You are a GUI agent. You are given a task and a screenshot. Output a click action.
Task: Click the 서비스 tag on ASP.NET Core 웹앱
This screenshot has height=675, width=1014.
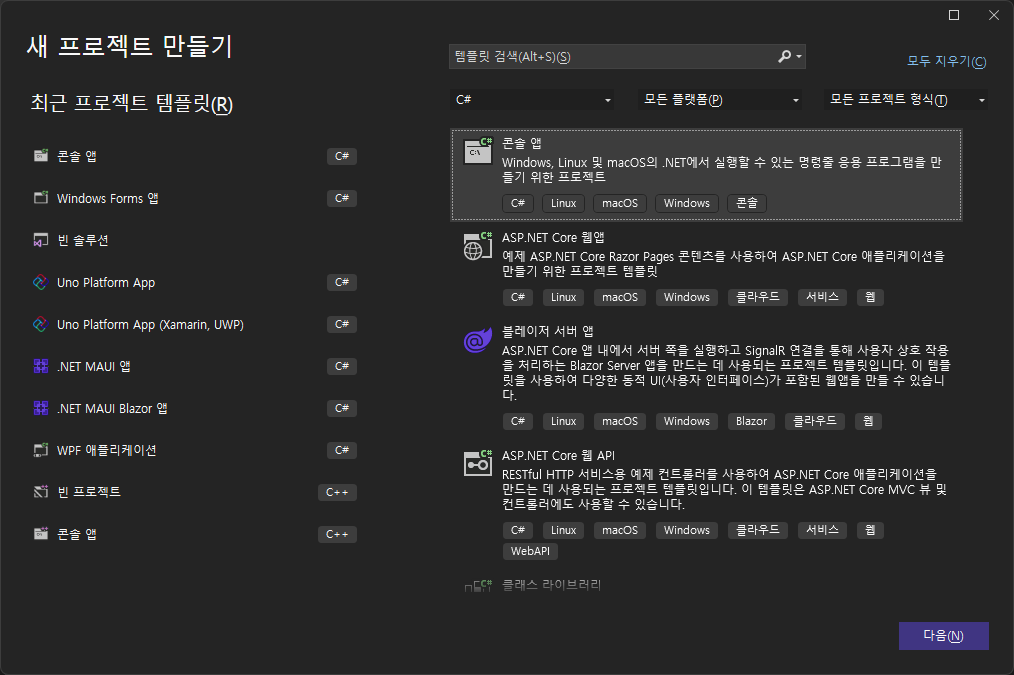822,297
